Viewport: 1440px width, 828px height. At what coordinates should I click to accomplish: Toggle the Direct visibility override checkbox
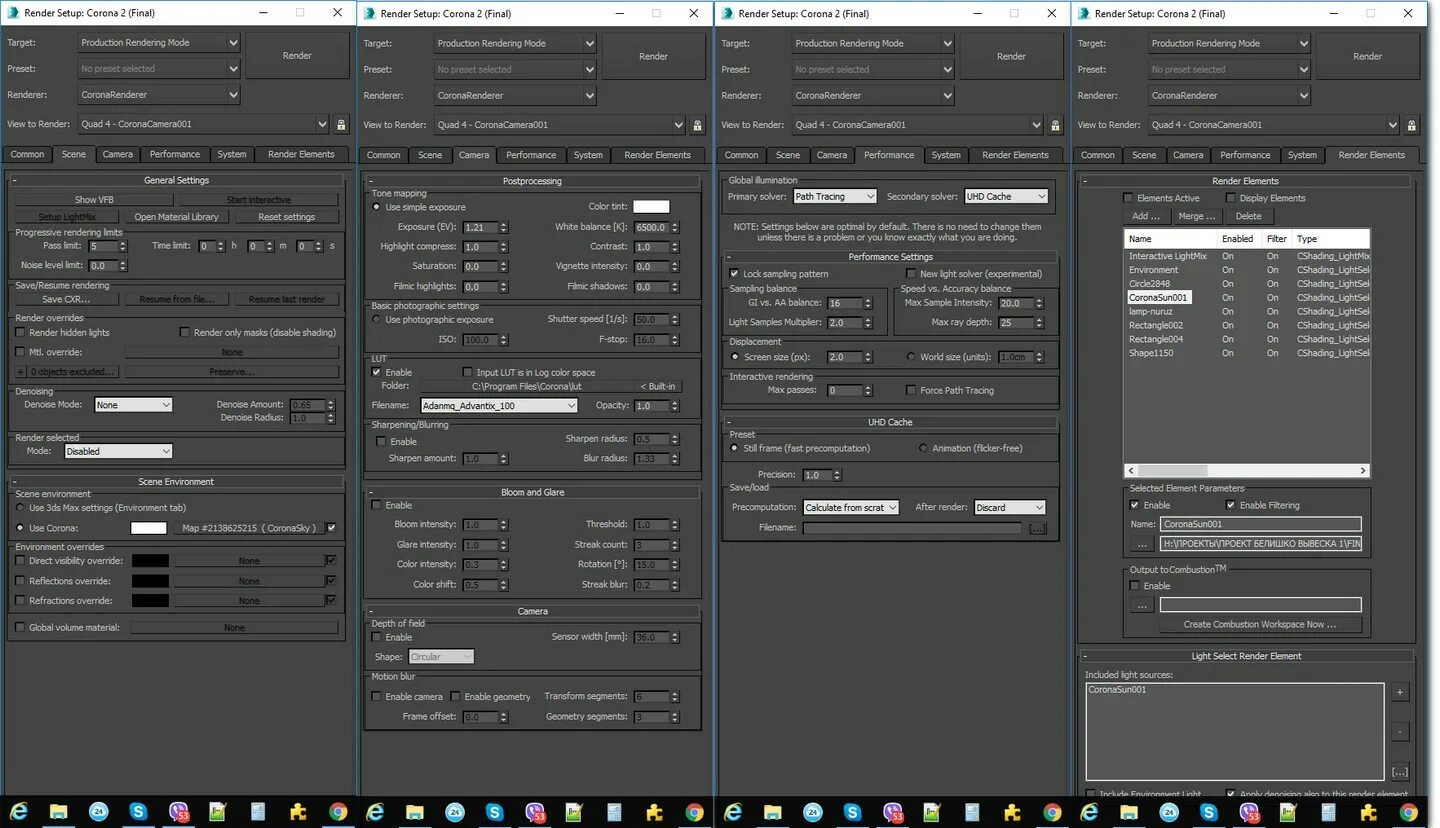(20, 561)
